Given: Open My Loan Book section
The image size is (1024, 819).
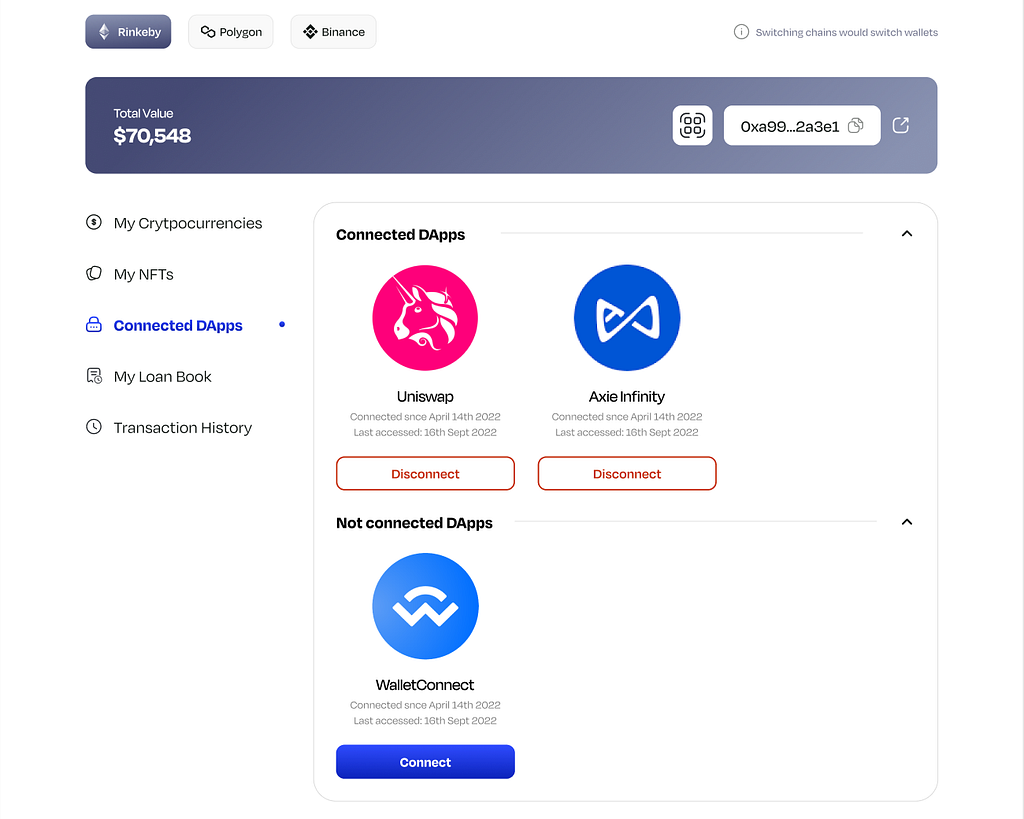Looking at the screenshot, I should pos(149,377).
